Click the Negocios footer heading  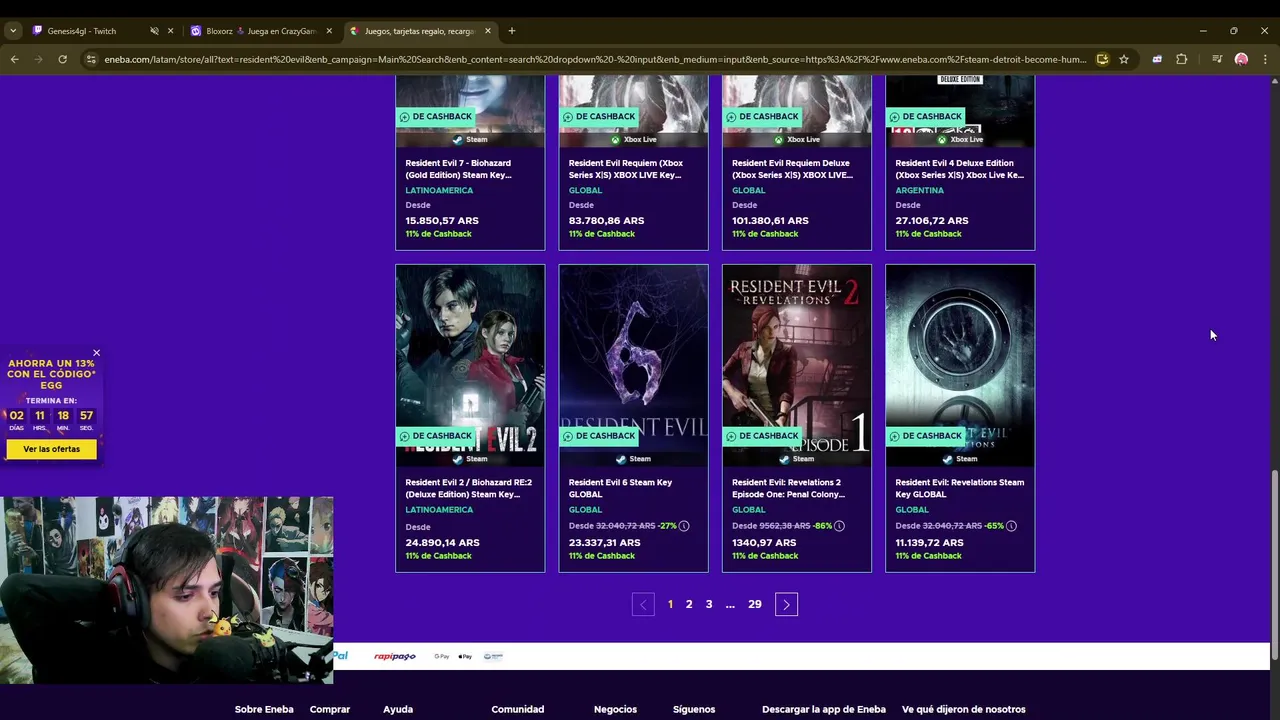[x=615, y=709]
